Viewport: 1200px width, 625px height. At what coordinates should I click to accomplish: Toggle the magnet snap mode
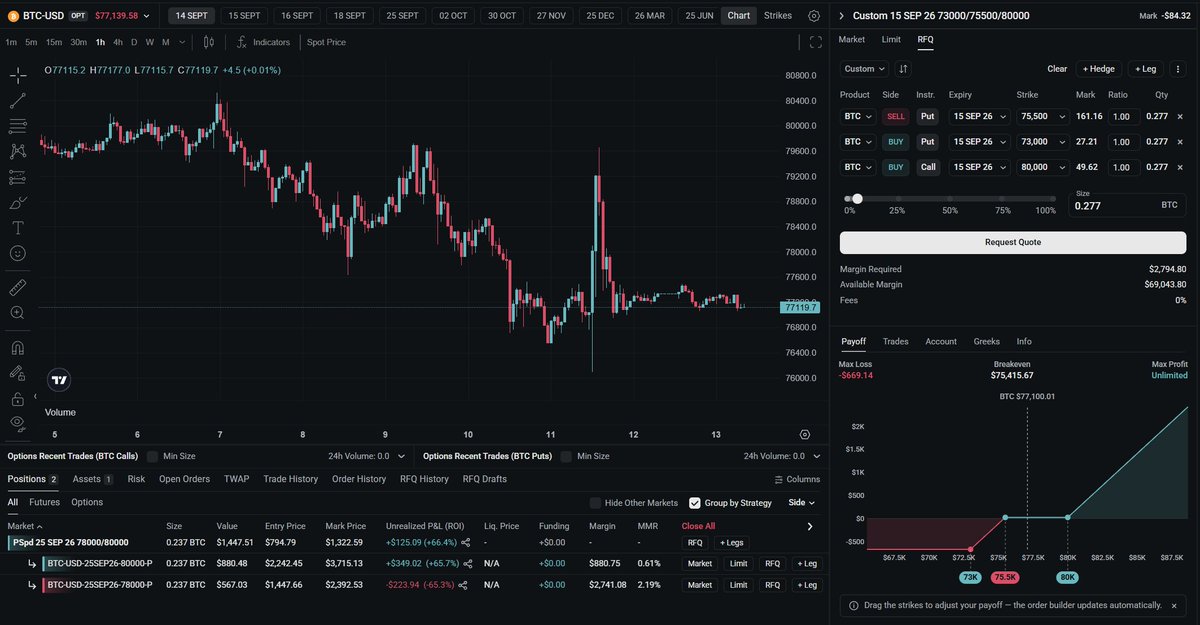pyautogui.click(x=18, y=348)
